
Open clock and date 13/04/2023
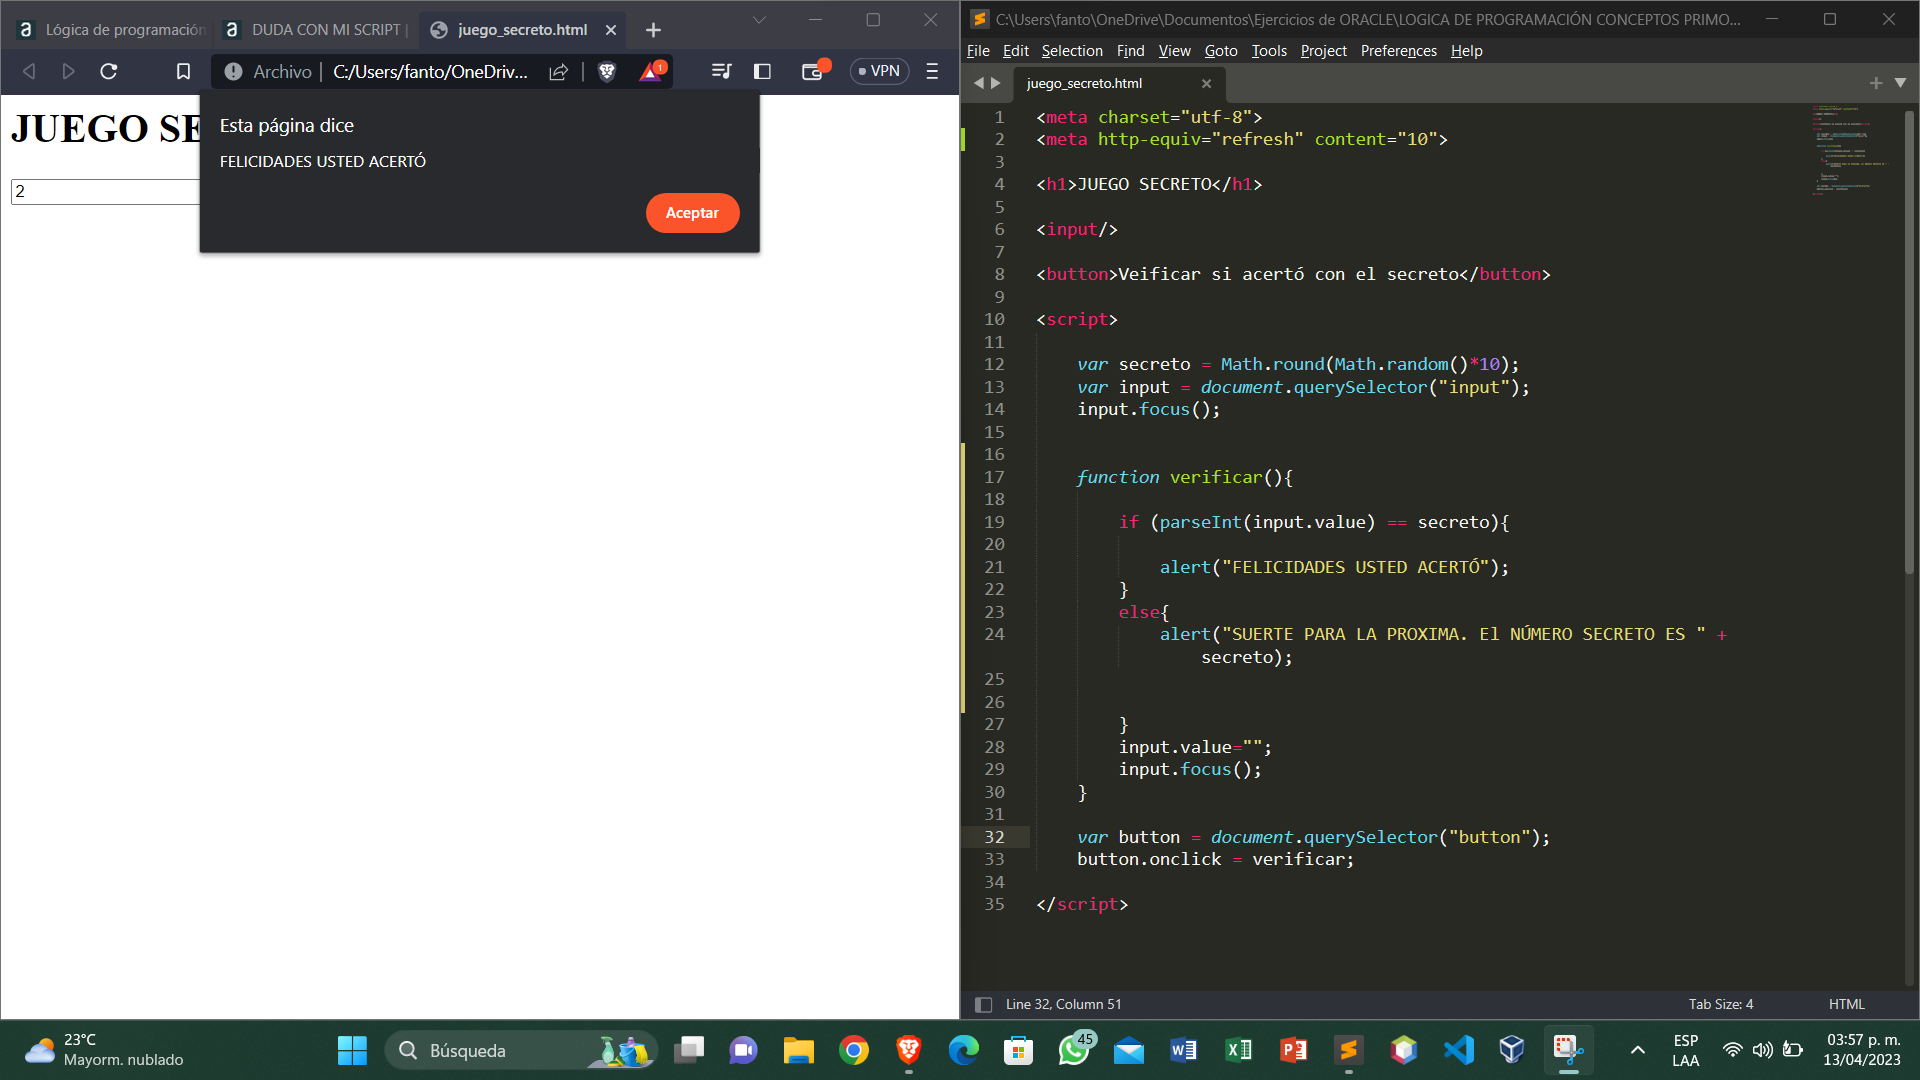[1862, 1050]
